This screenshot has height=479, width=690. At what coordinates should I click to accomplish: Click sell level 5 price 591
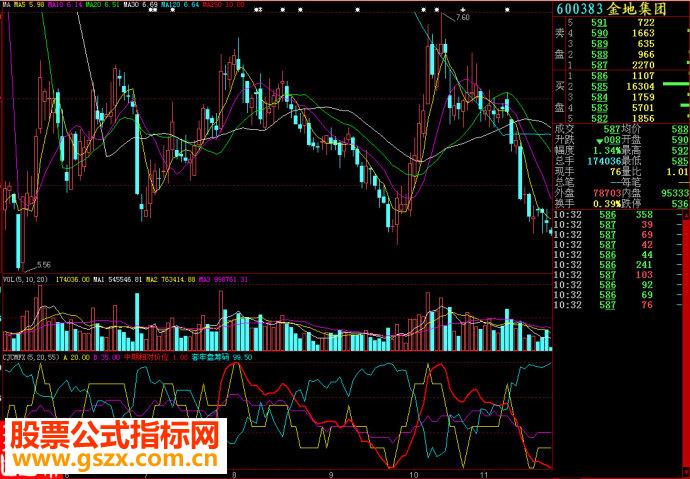click(x=599, y=22)
